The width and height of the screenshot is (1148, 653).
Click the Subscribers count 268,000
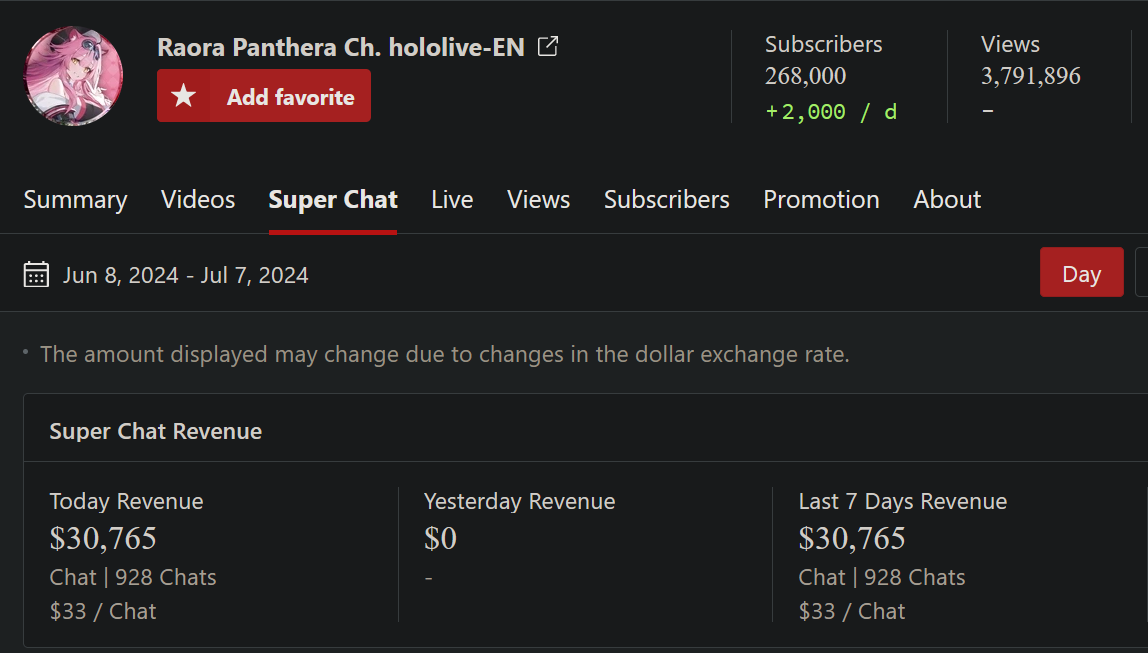click(x=805, y=76)
